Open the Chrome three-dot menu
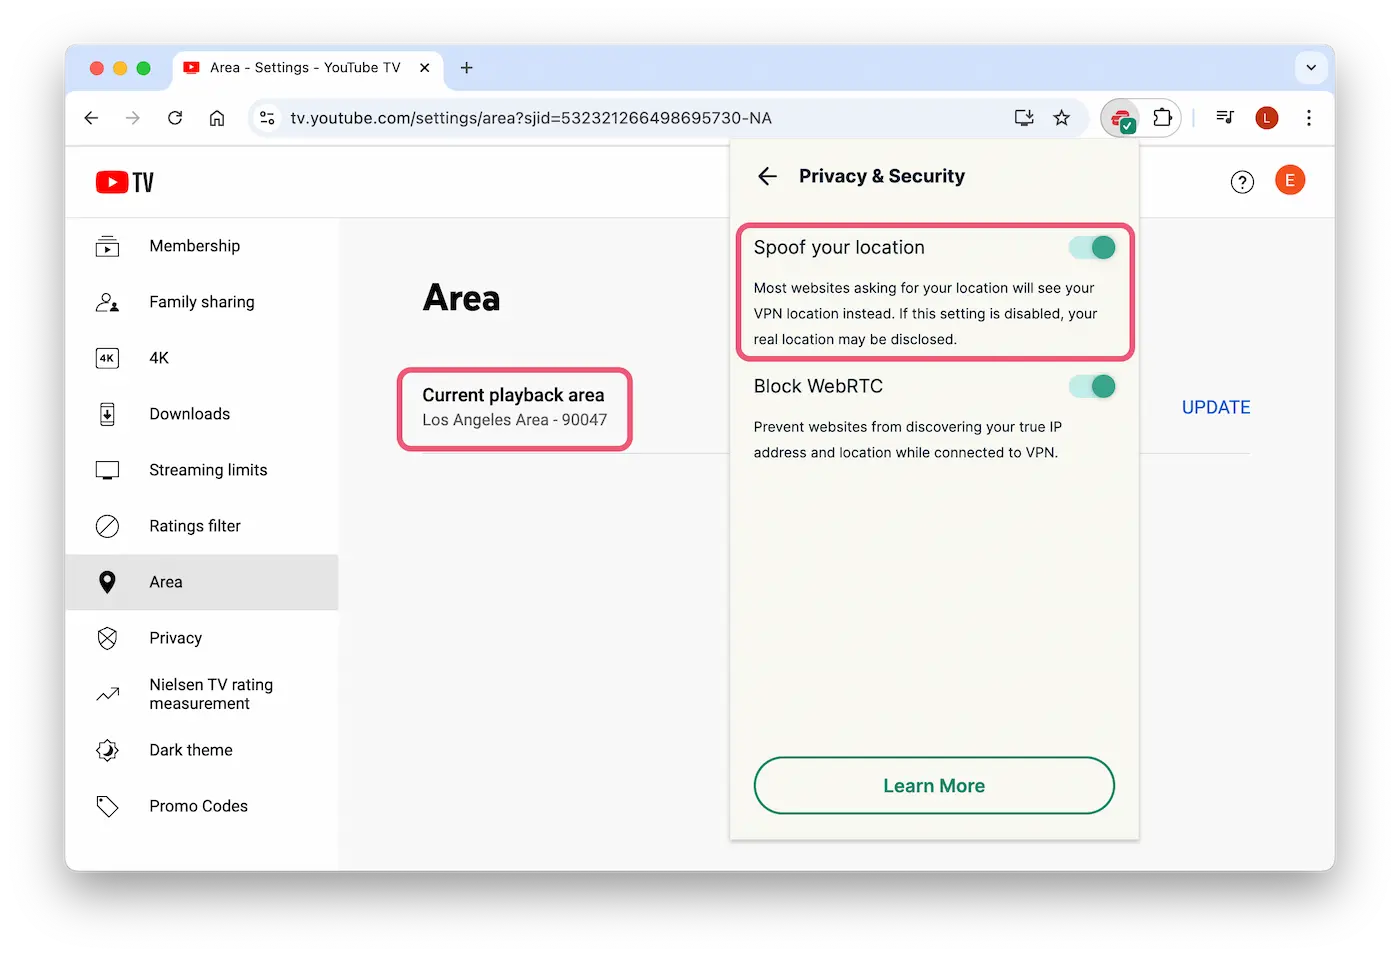This screenshot has height=957, width=1400. 1309,117
